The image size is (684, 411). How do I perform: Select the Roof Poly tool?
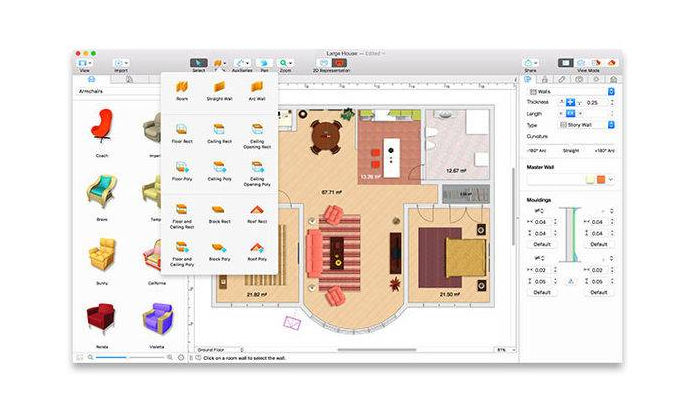pos(257,250)
